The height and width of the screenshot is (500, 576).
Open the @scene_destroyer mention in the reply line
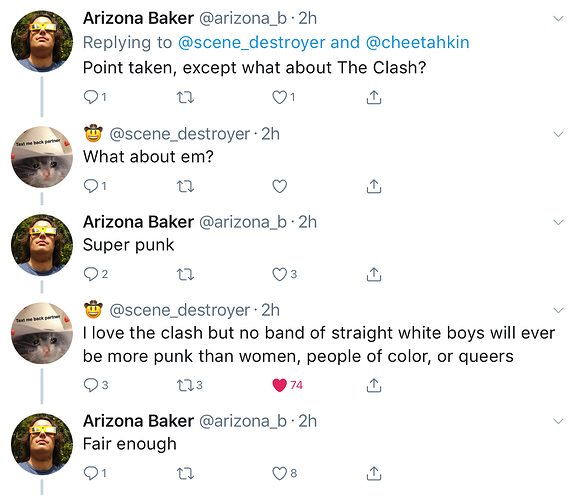252,43
